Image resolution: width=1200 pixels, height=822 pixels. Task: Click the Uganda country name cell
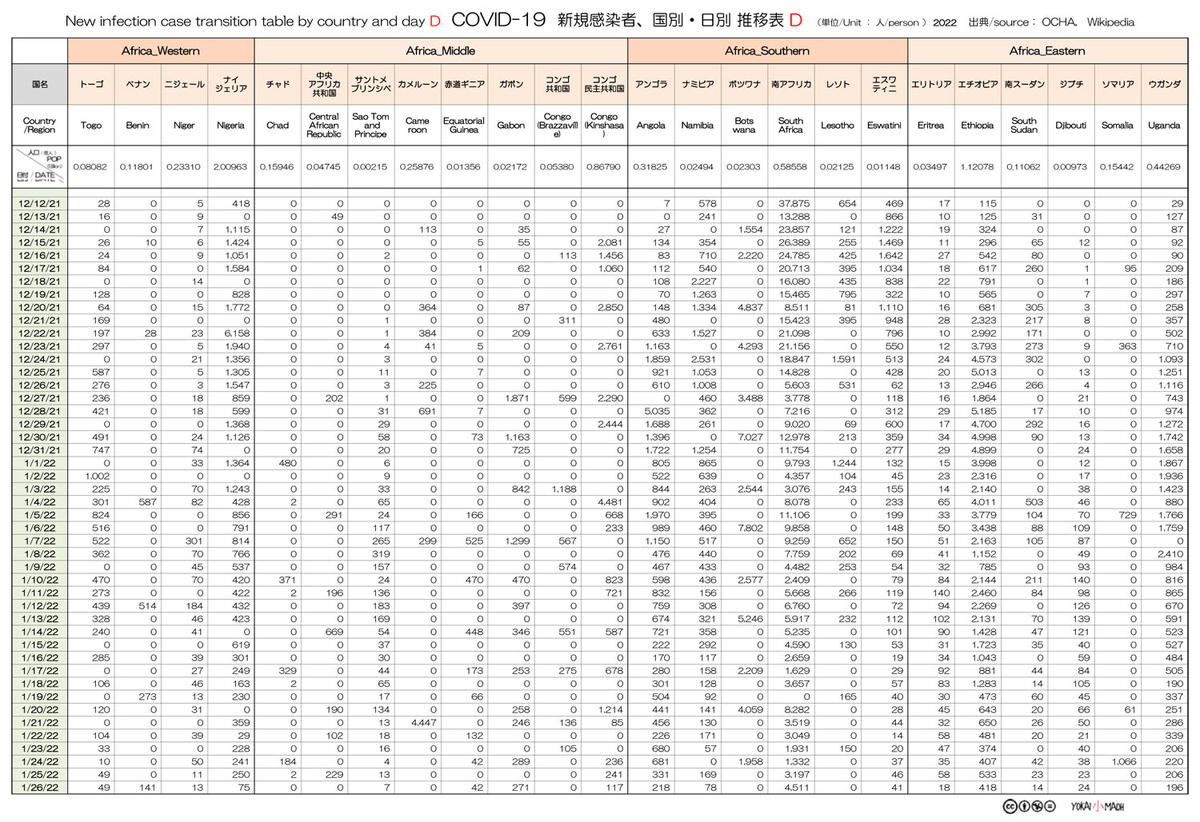pyautogui.click(x=1163, y=125)
